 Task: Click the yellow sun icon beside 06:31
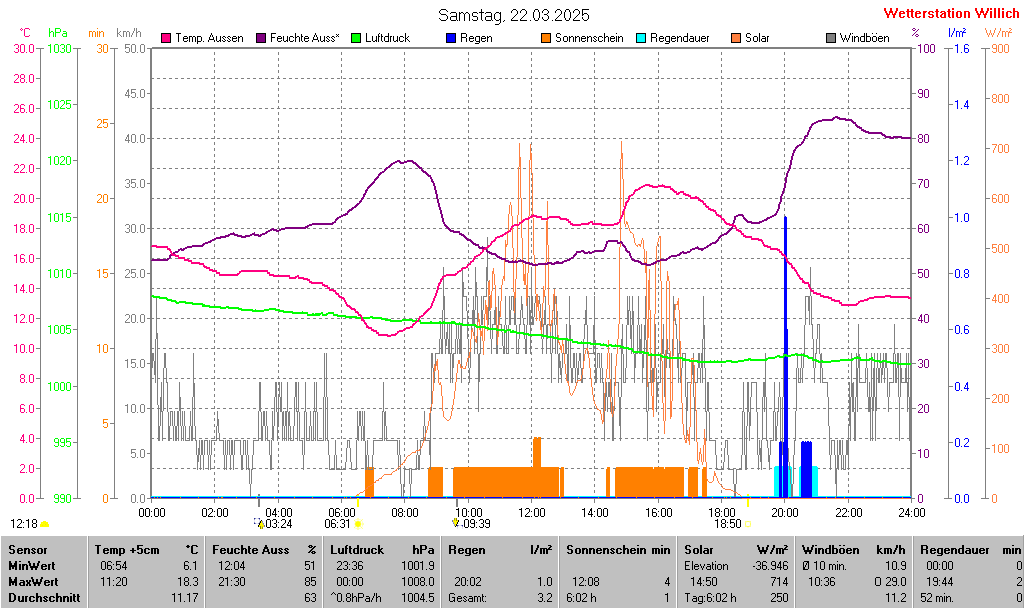[358, 524]
